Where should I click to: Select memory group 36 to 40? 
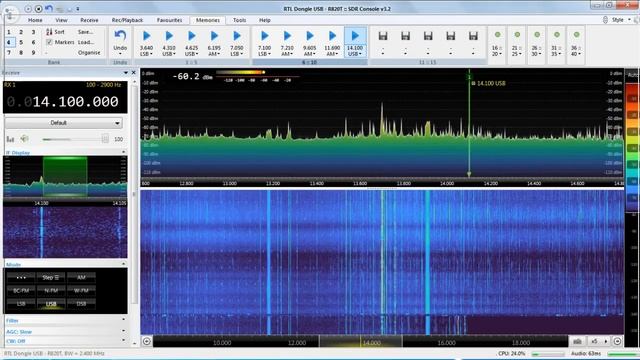[576, 45]
